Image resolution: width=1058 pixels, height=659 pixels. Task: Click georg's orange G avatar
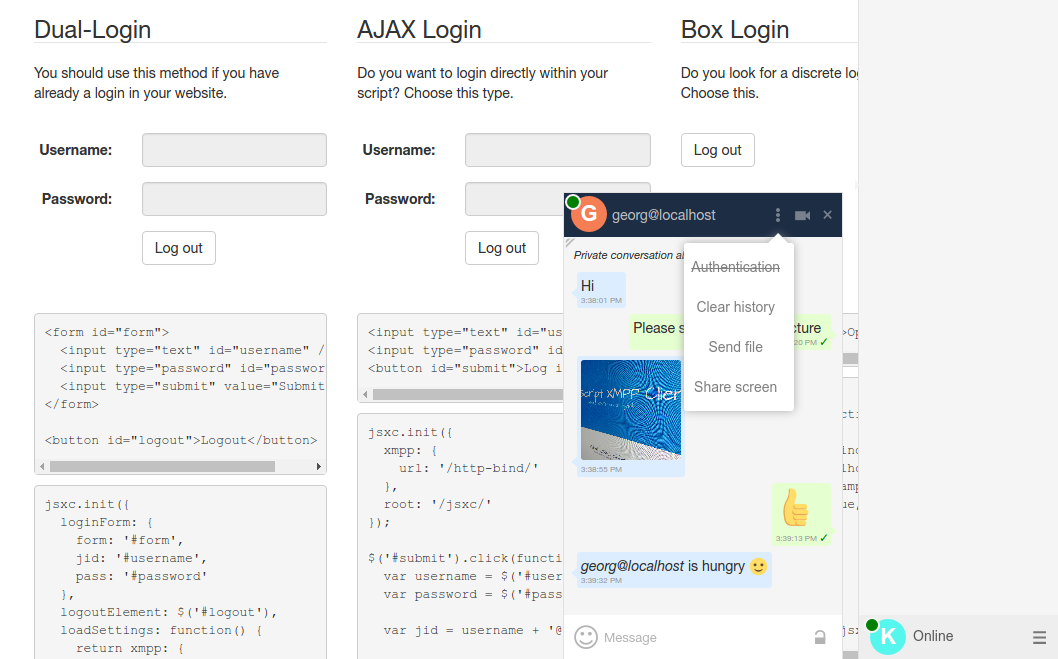588,214
